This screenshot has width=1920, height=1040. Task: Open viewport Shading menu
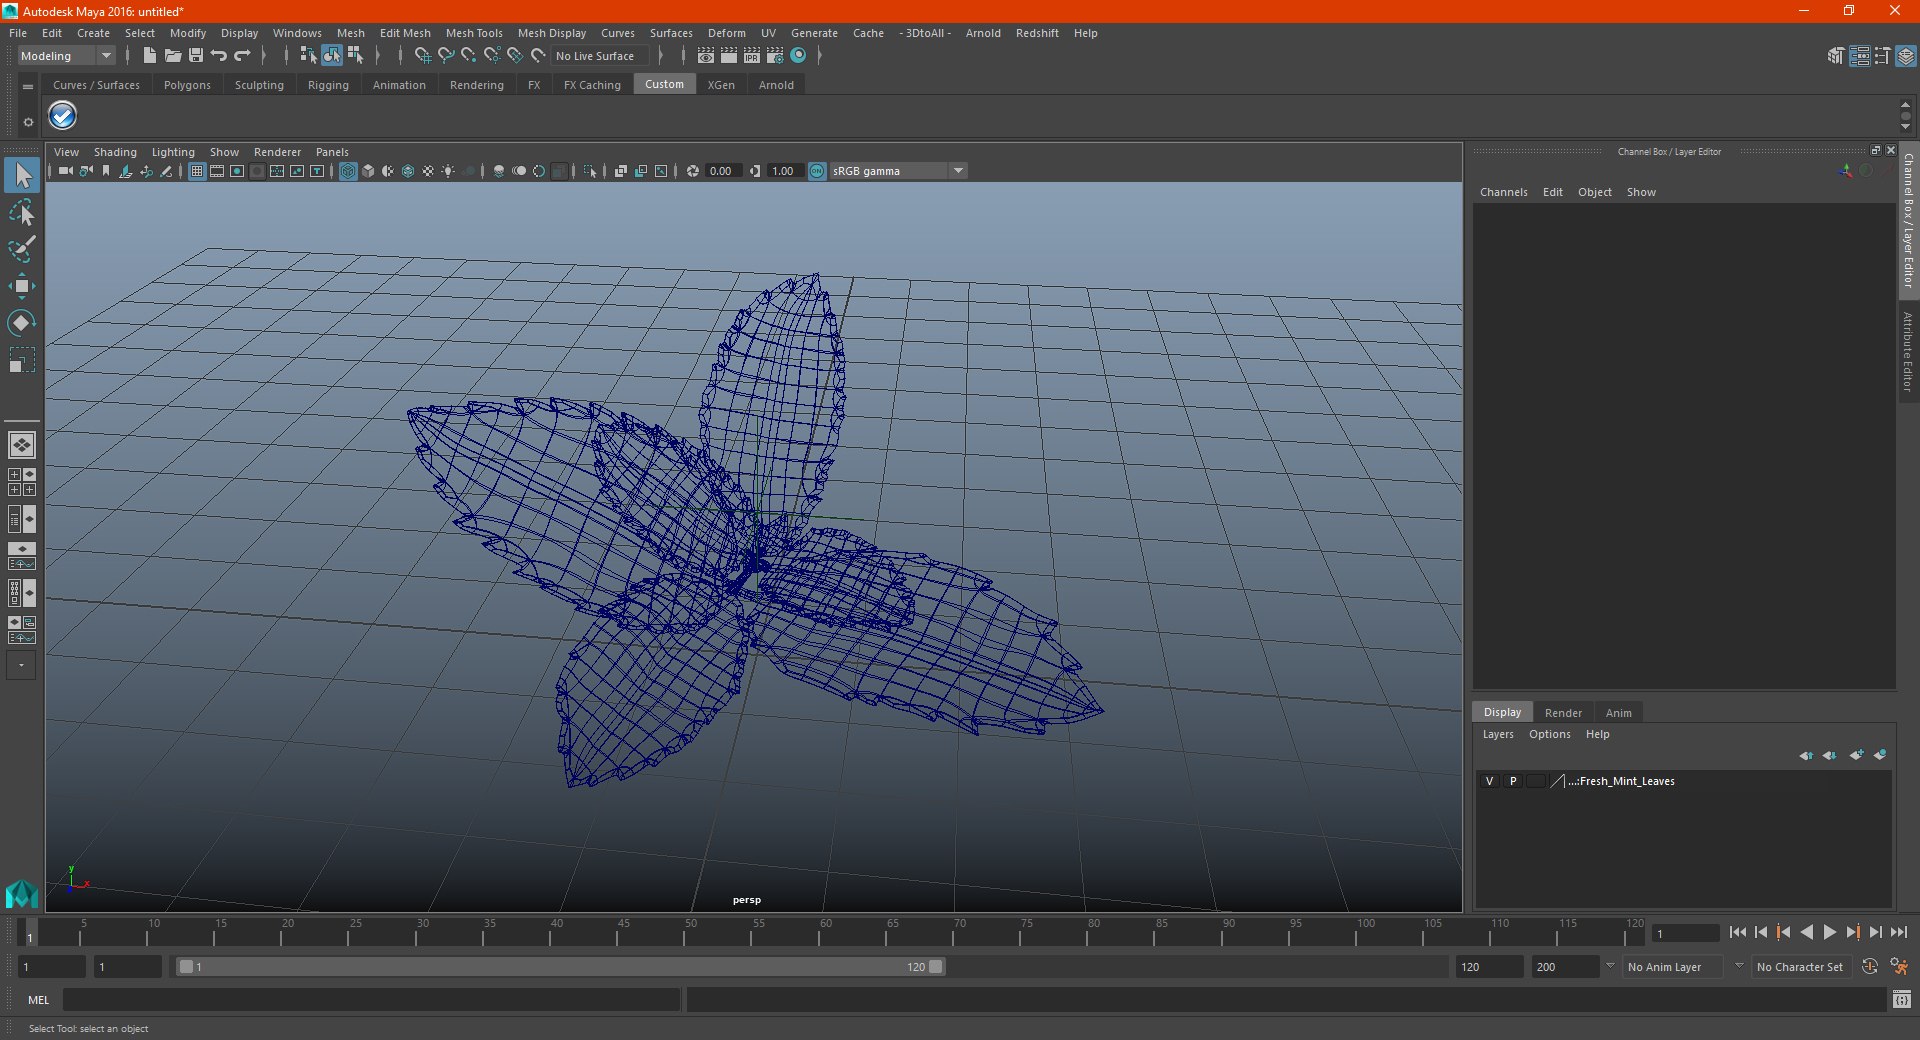(x=115, y=152)
